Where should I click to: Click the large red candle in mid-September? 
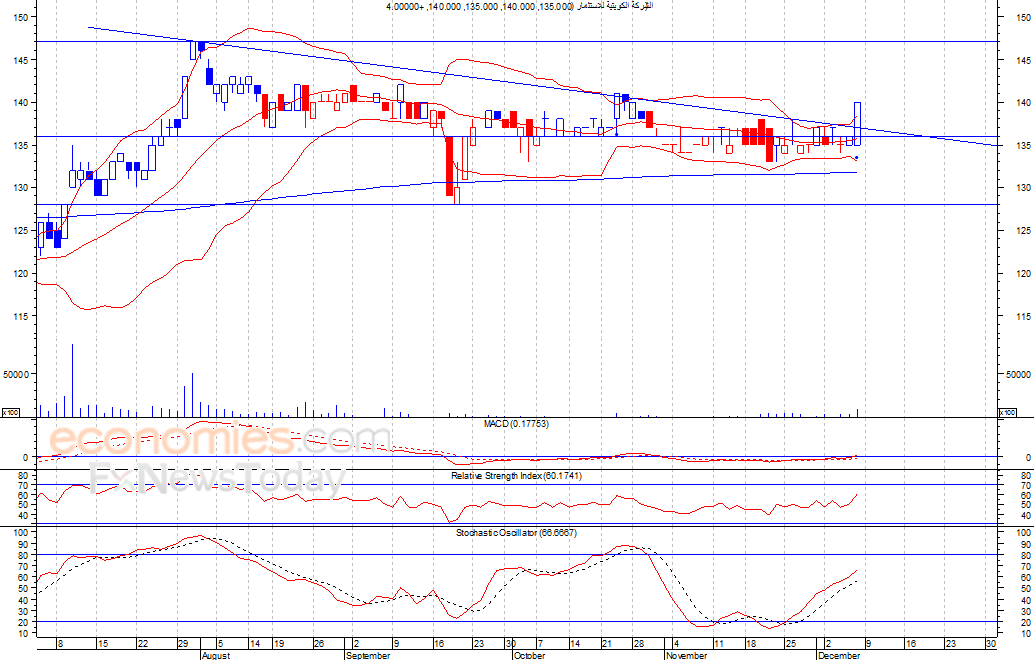[450, 166]
